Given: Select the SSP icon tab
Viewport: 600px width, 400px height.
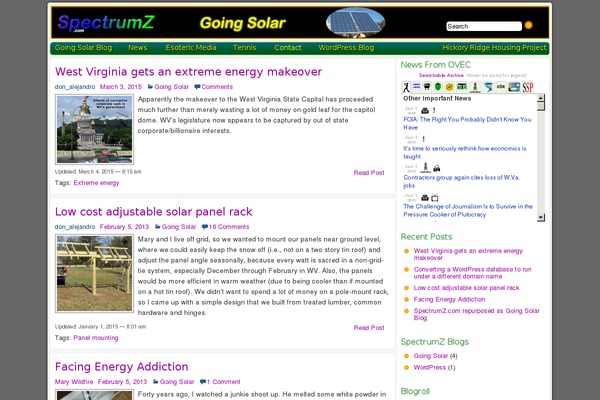Looking at the screenshot, I should tap(528, 87).
